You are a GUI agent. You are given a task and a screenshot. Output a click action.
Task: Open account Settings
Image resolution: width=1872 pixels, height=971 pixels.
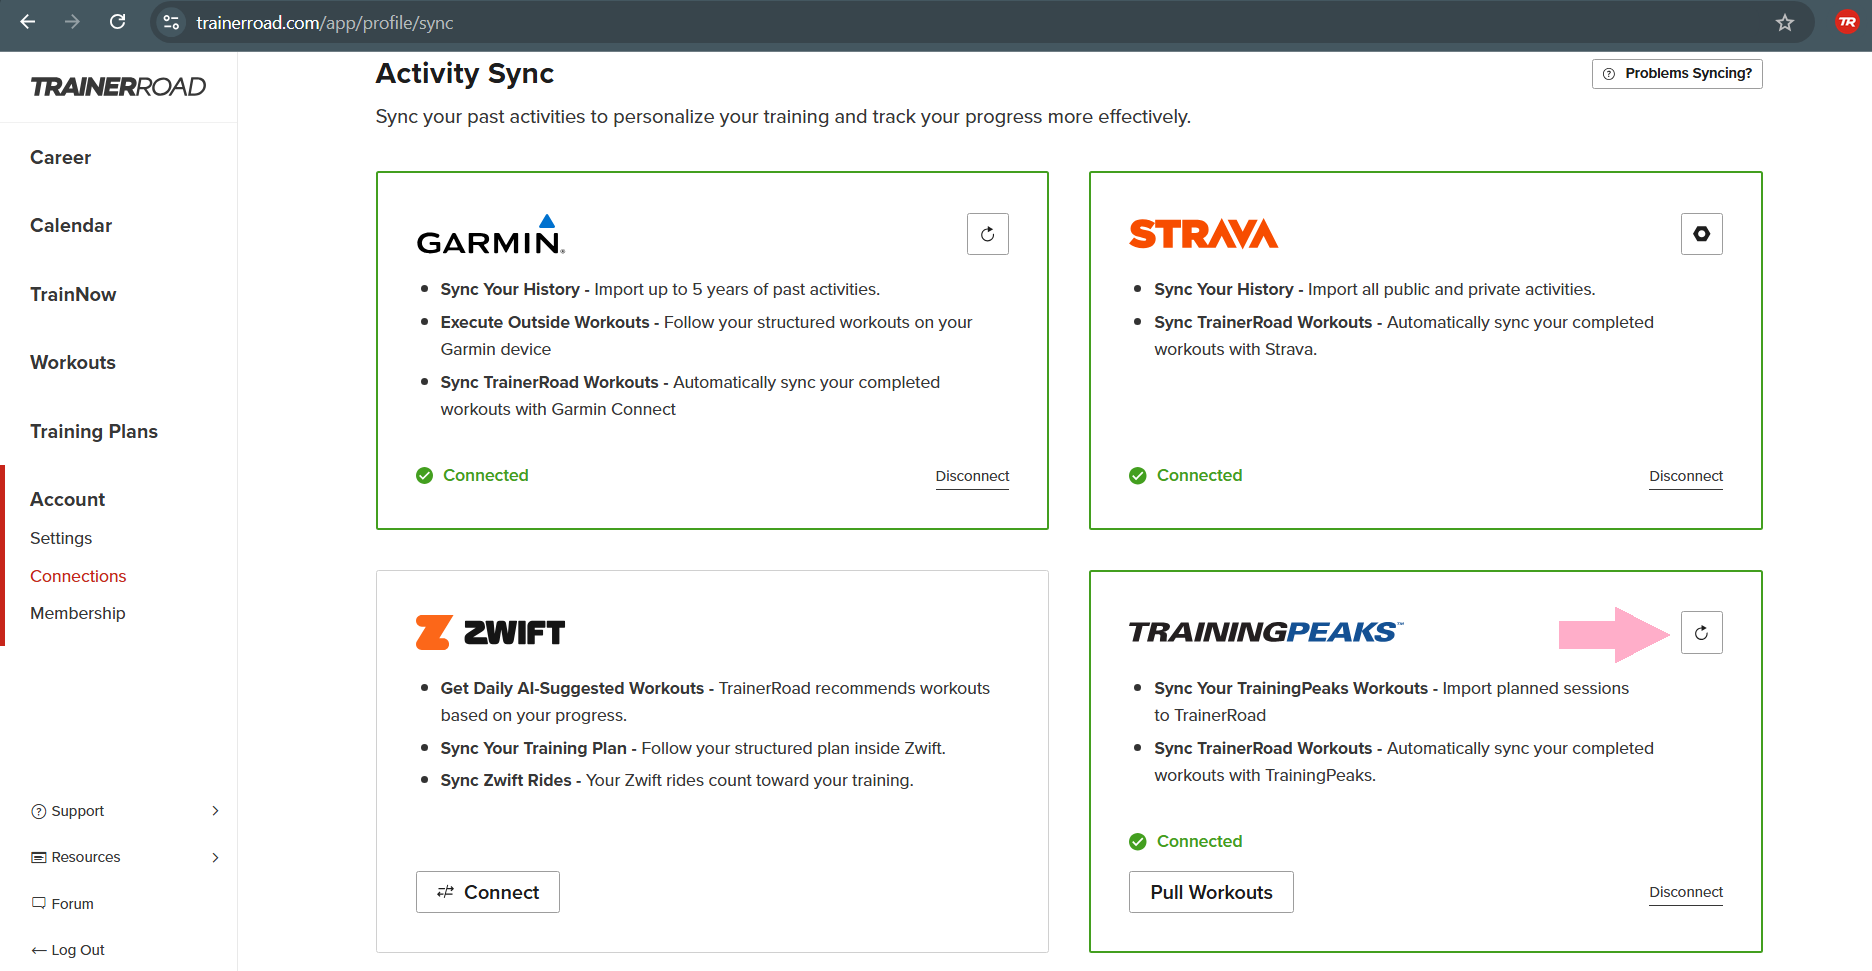61,538
